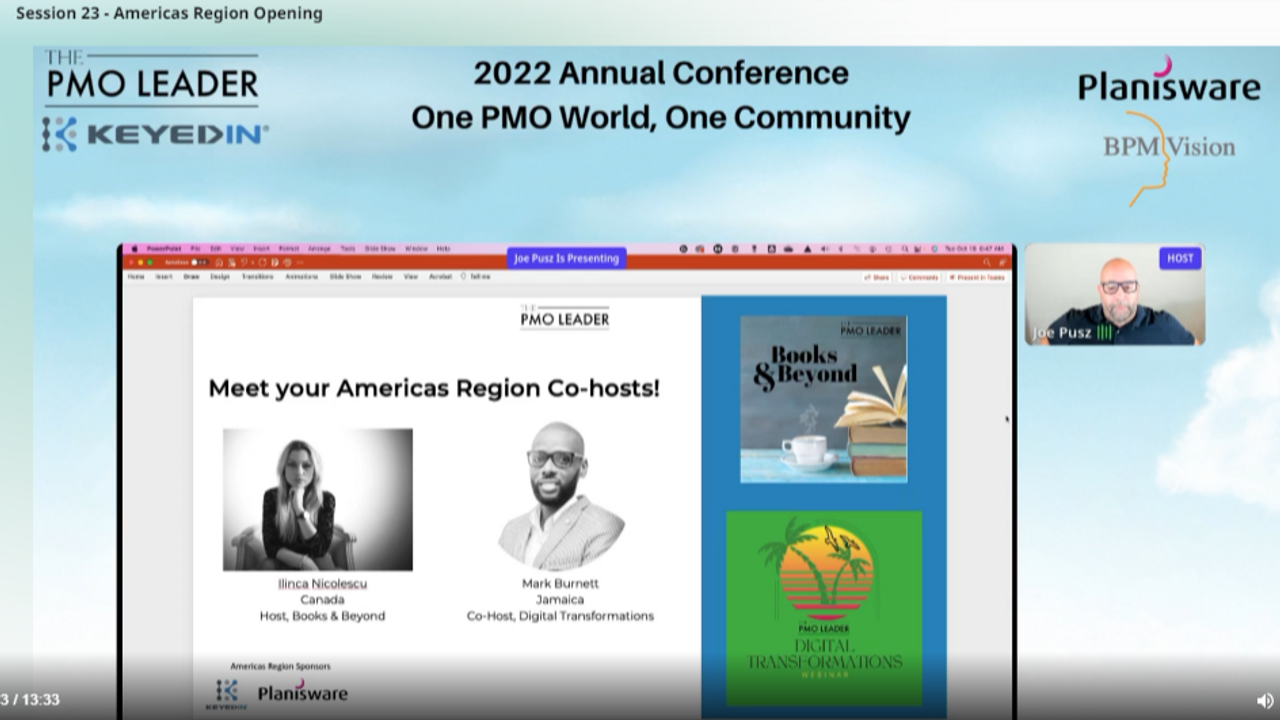This screenshot has height=720, width=1280.
Task: Click the '2022 Annual Conference' heading
Action: (661, 73)
